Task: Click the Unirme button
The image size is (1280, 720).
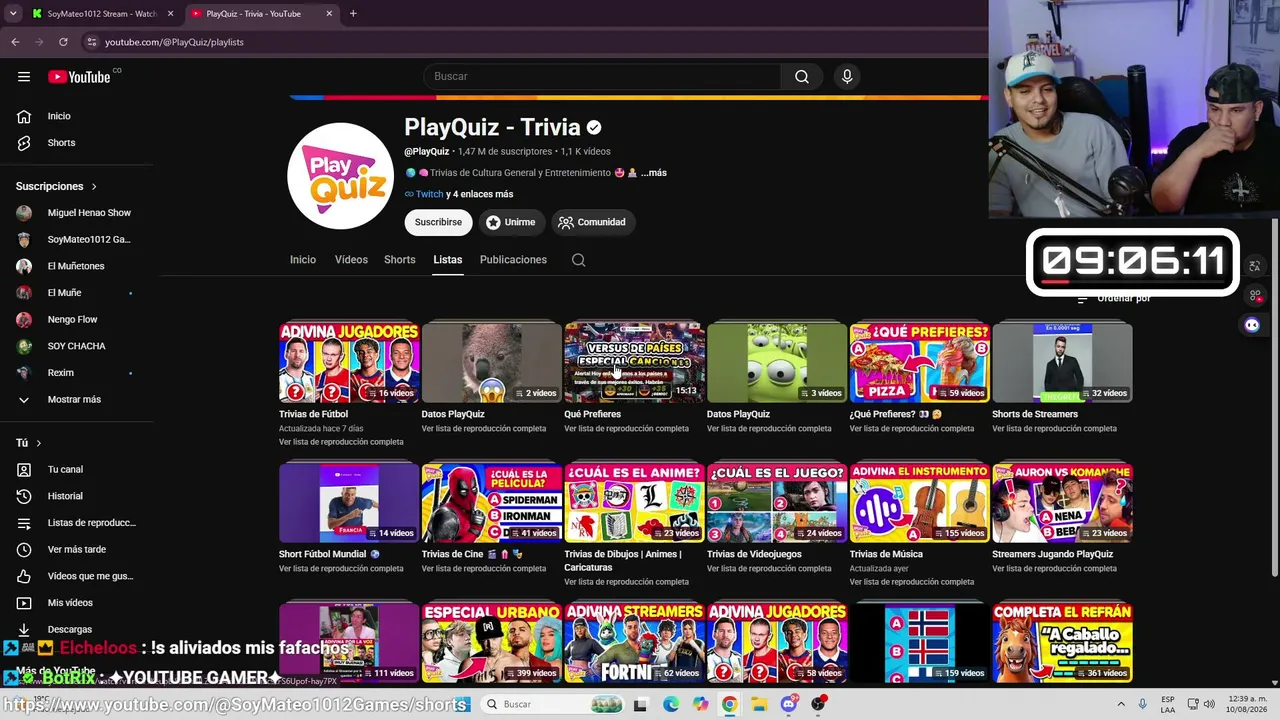Action: [511, 222]
